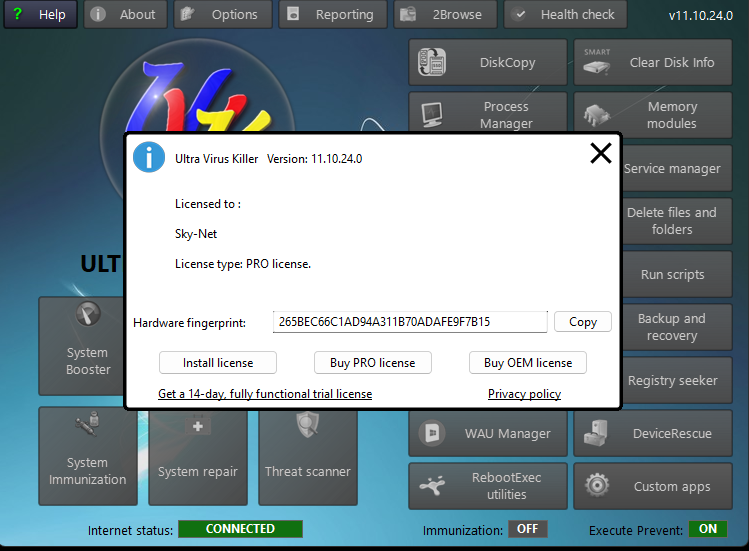This screenshot has width=749, height=551.
Task: Click the green question mark Help icon
Action: [18, 13]
